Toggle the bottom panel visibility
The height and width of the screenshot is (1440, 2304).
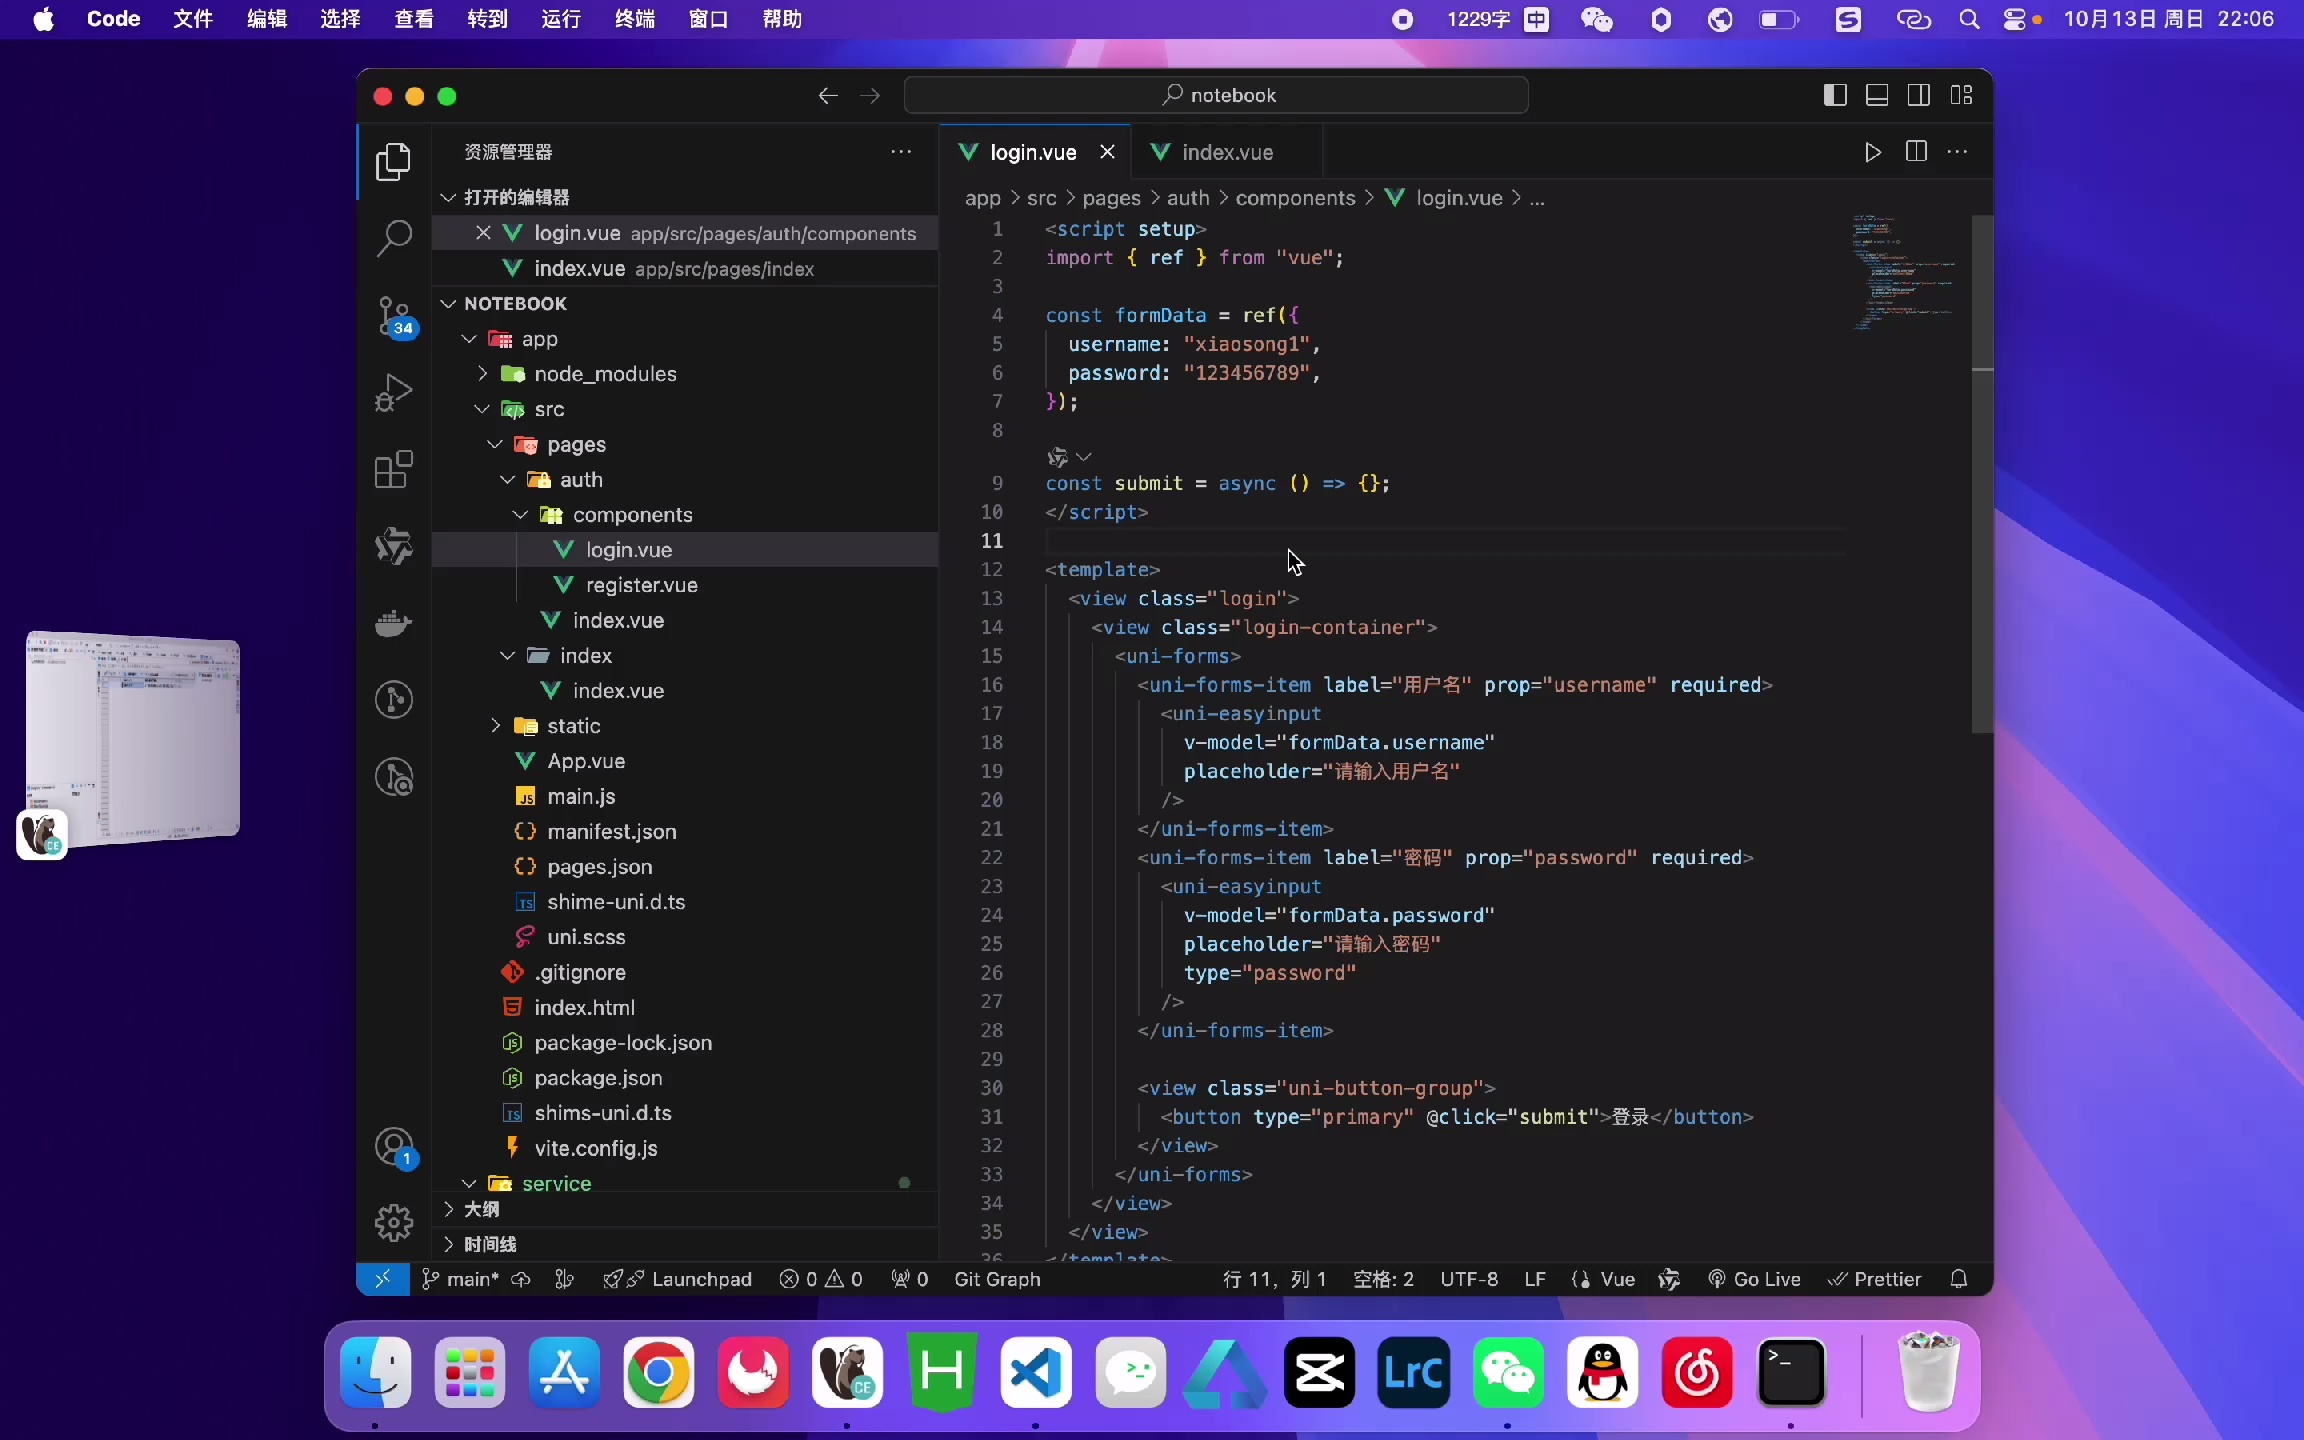(x=1877, y=95)
